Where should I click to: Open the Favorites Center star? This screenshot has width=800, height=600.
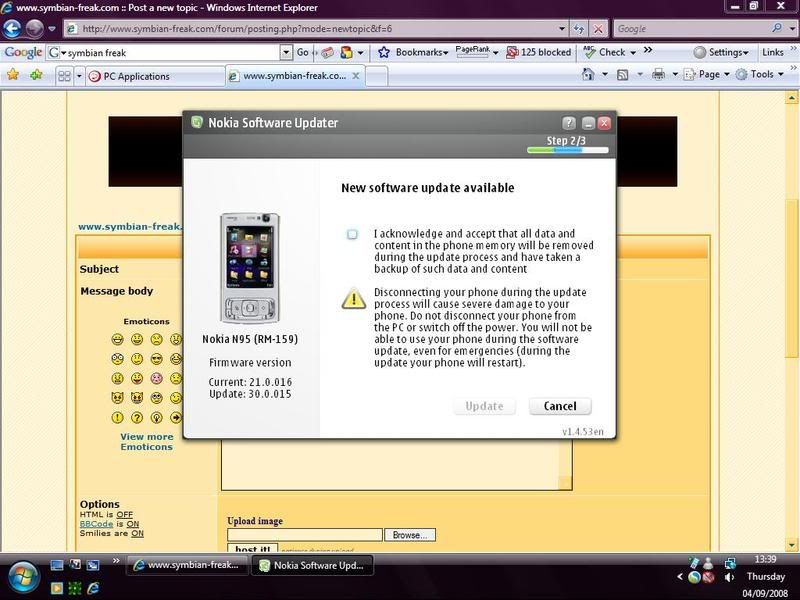point(13,75)
